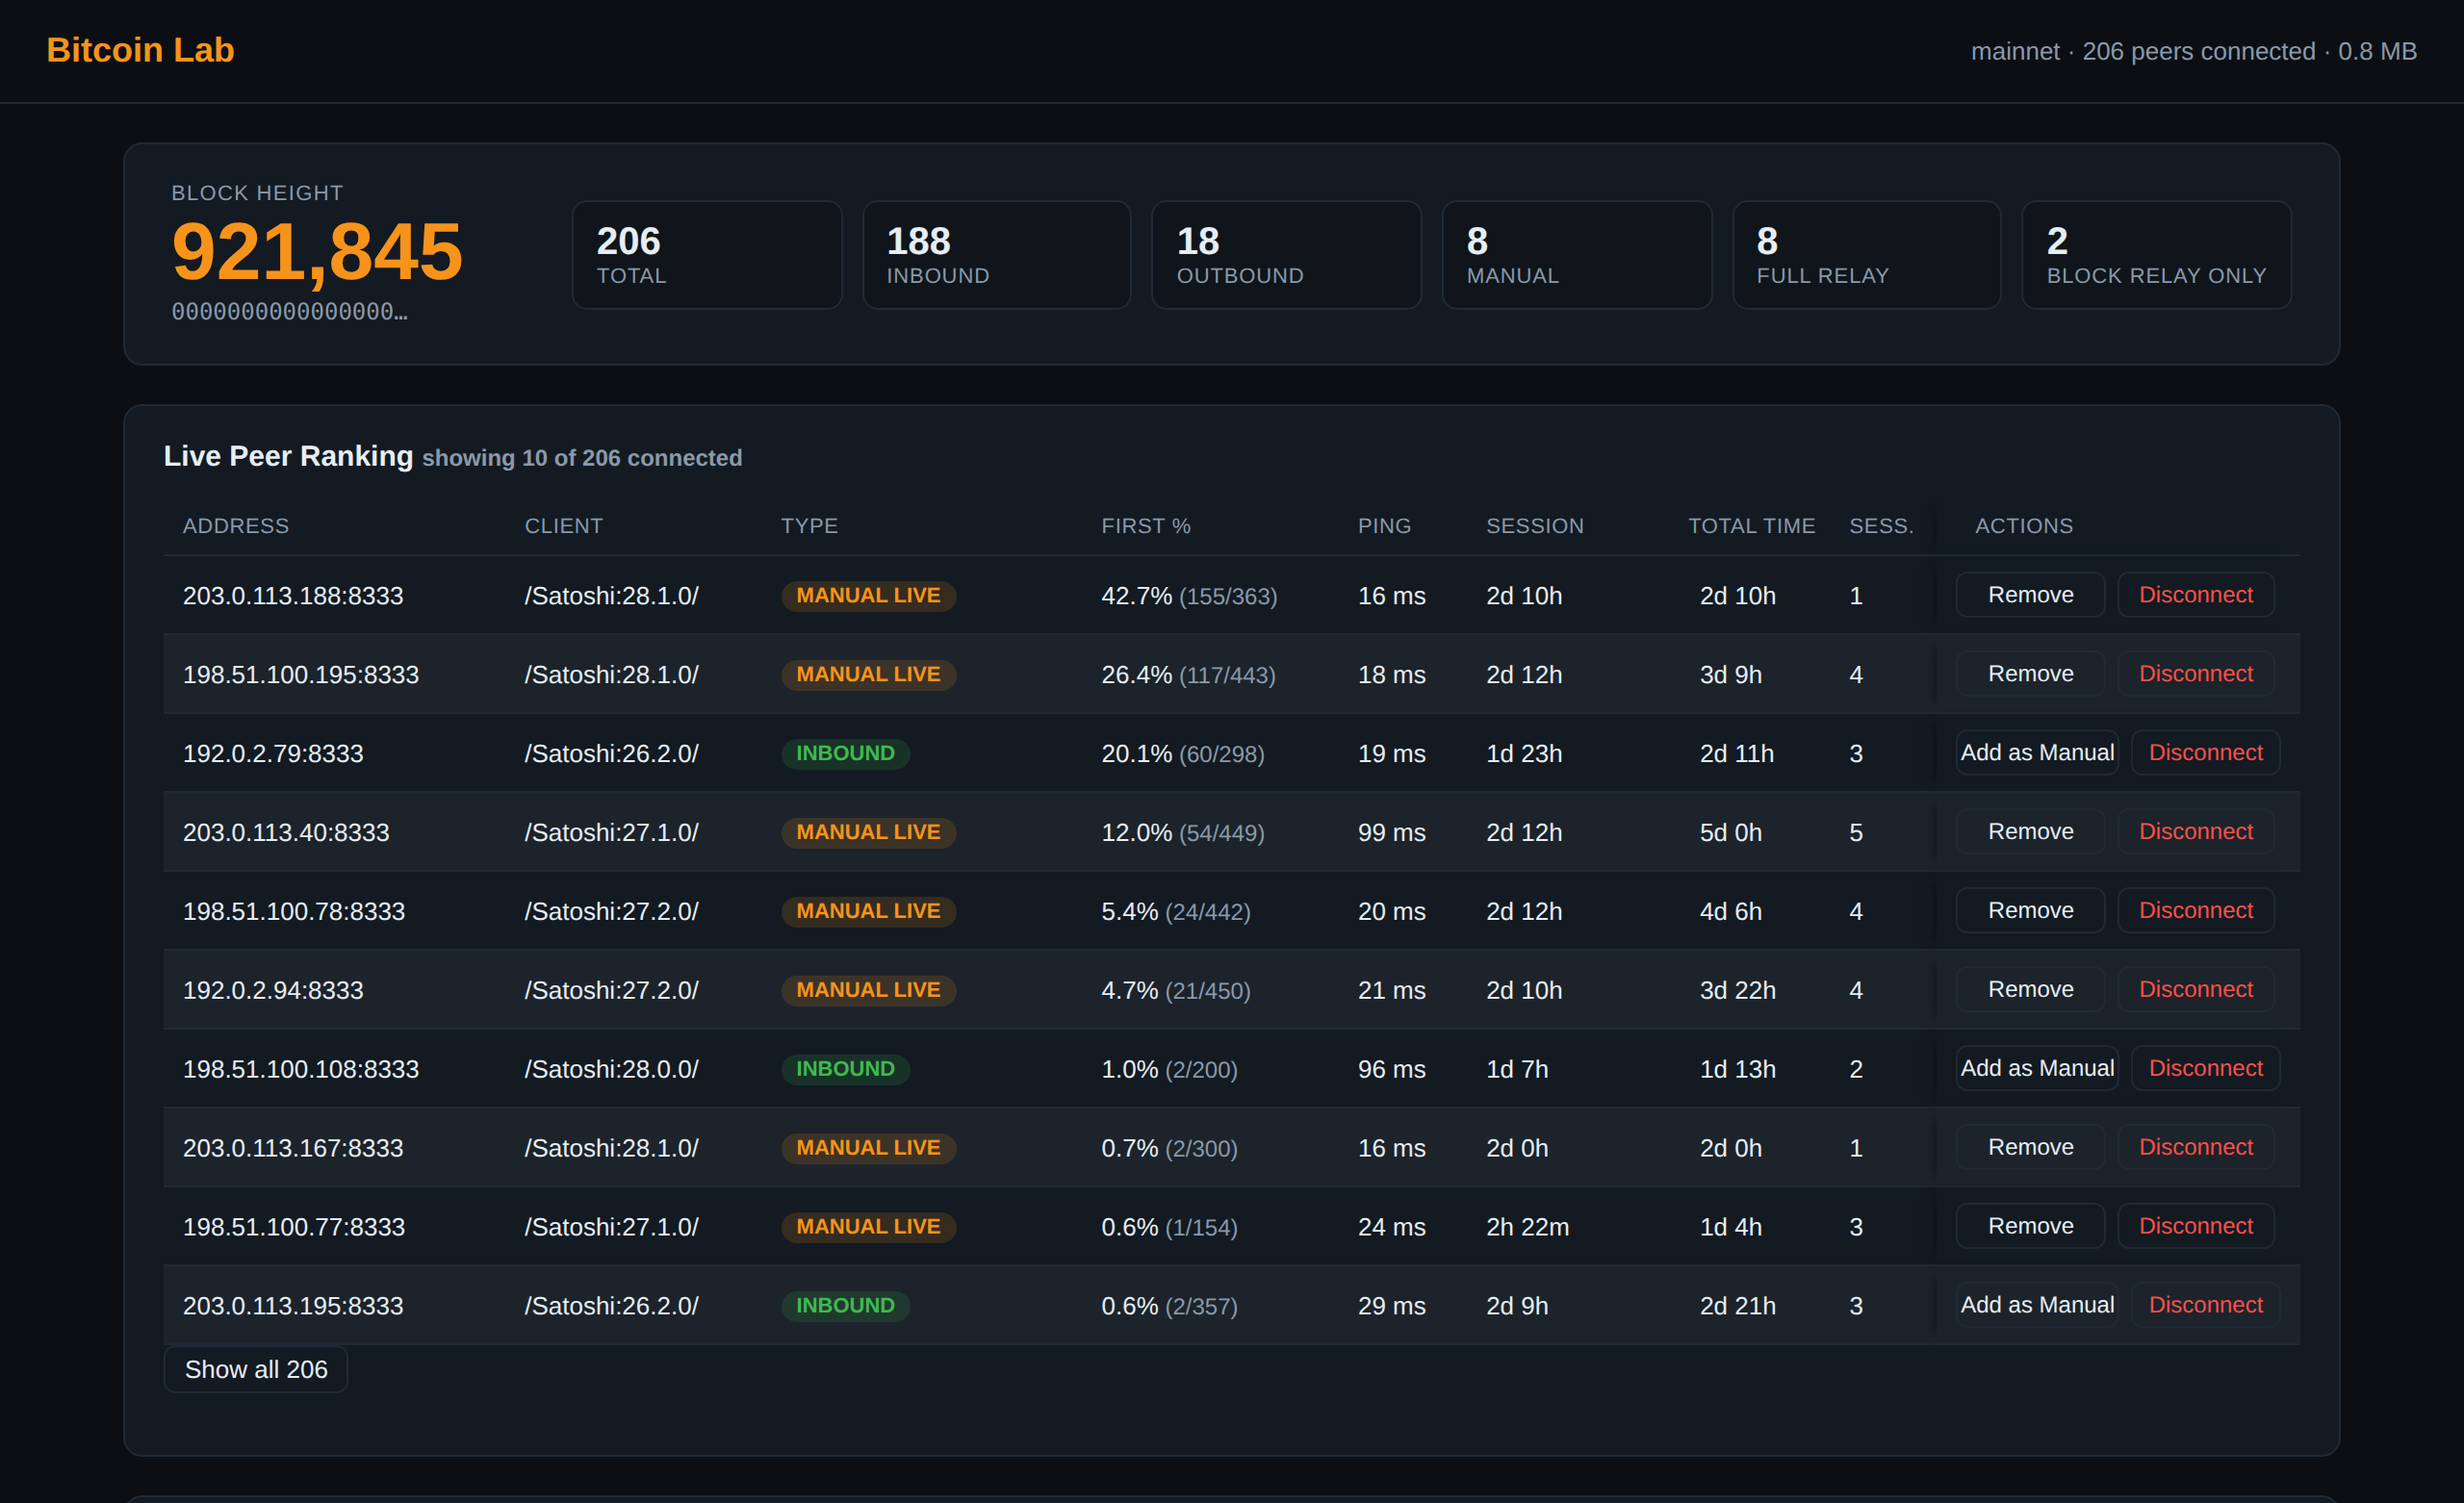Image resolution: width=2464 pixels, height=1503 pixels.
Task: Click client /Satoshi:28.0.0/ in the table
Action: tap(611, 1070)
